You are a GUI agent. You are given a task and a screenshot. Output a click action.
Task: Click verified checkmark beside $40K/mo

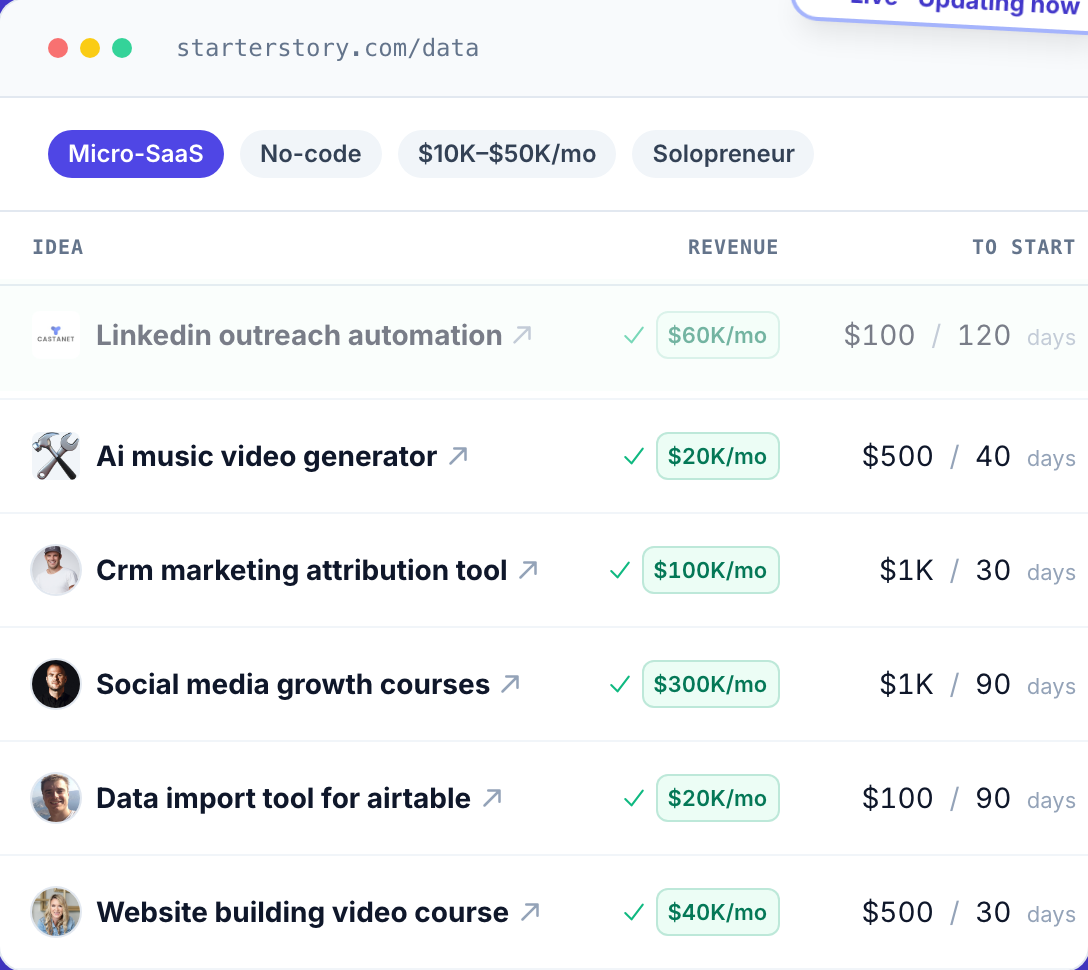[634, 912]
